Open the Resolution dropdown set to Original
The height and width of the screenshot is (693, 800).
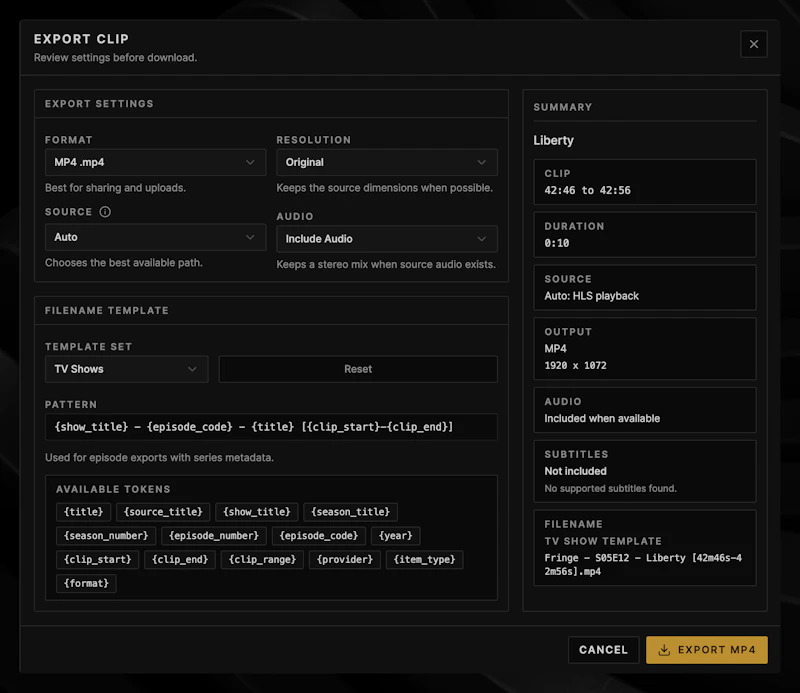(387, 162)
